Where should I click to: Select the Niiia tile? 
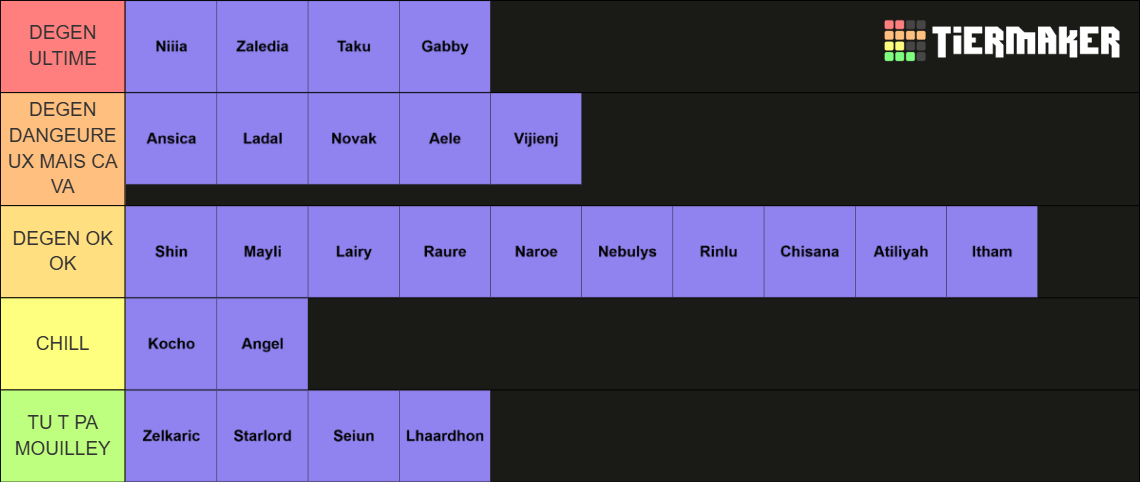coord(171,47)
